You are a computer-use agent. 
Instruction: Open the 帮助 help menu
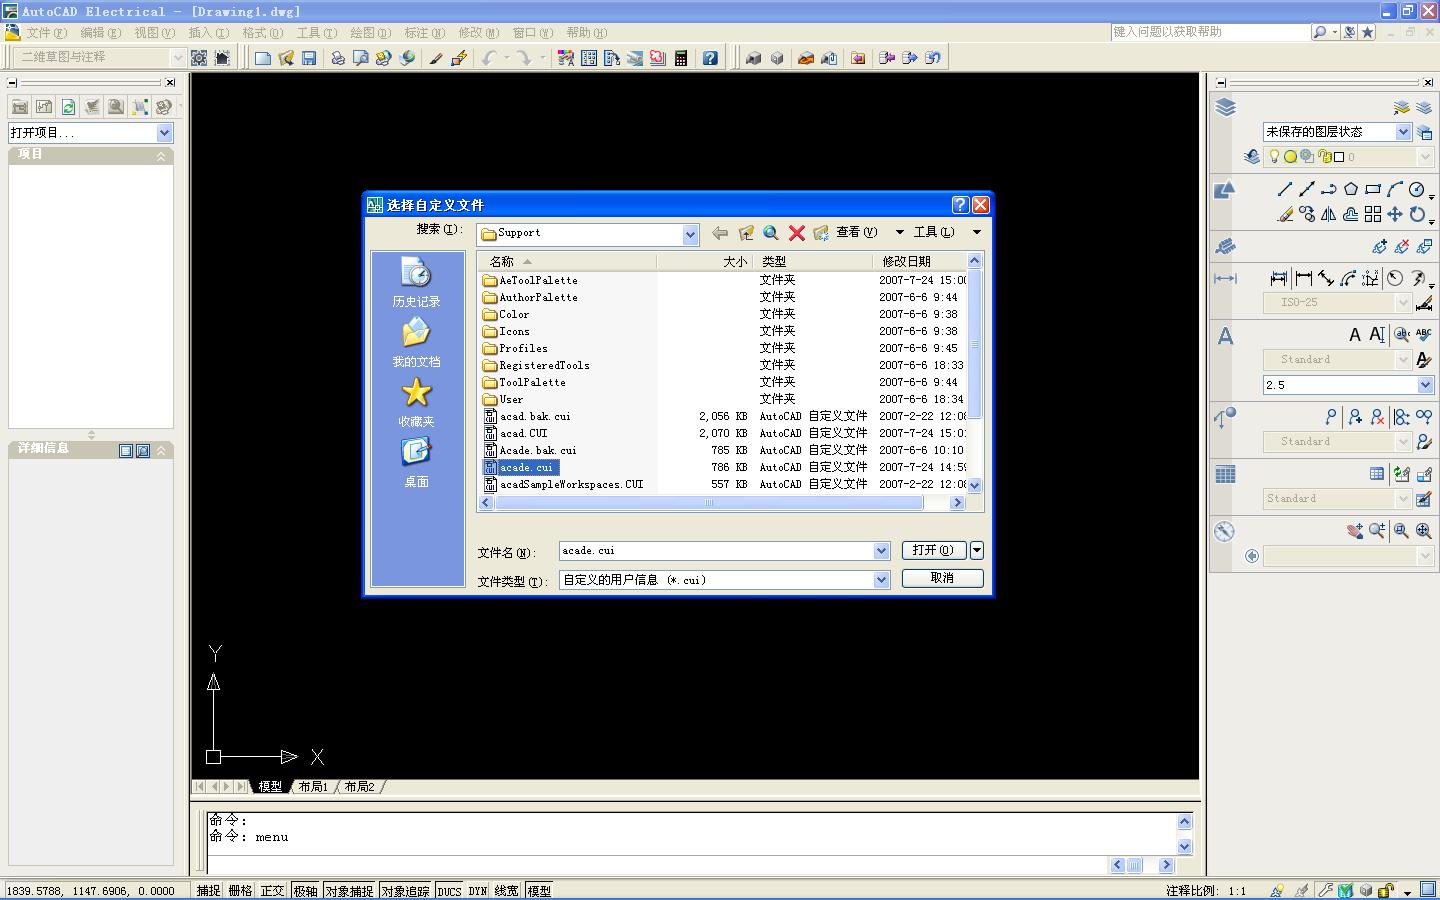click(586, 33)
